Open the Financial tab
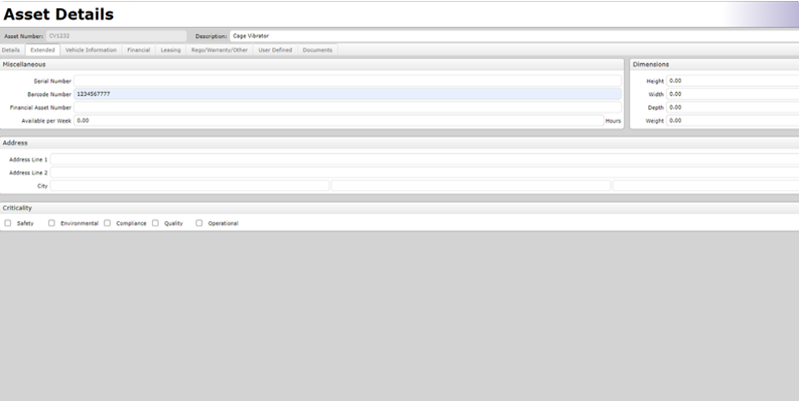 point(138,49)
